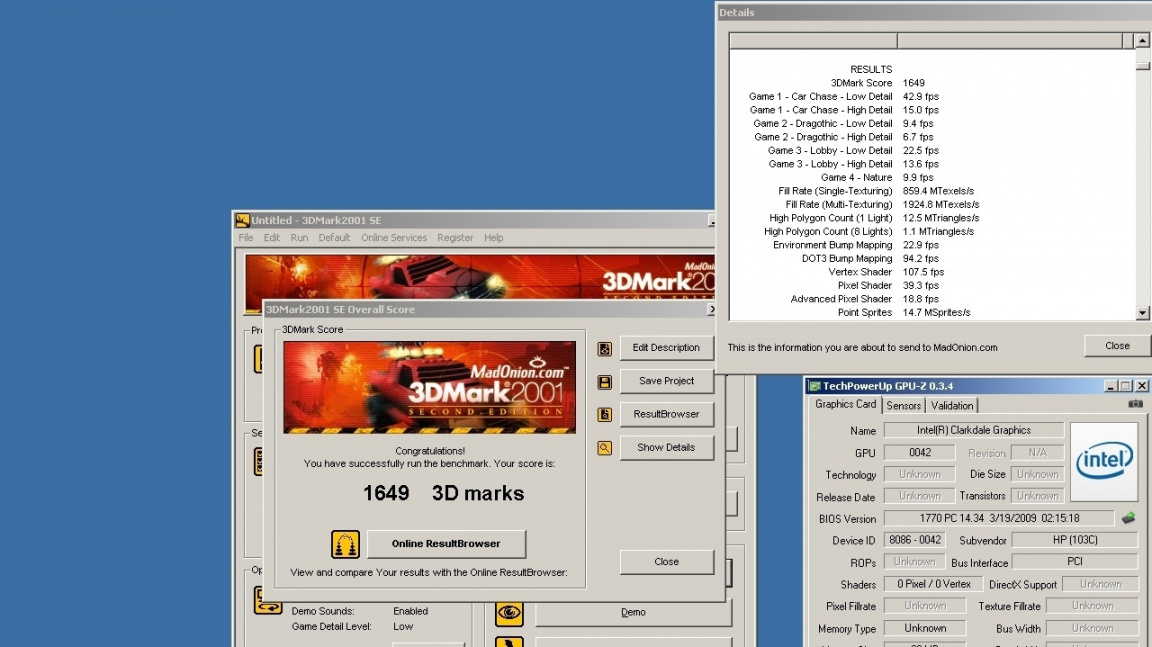Click the Intel logo in GPU-Z
Image resolution: width=1152 pixels, height=647 pixels.
pos(1104,461)
